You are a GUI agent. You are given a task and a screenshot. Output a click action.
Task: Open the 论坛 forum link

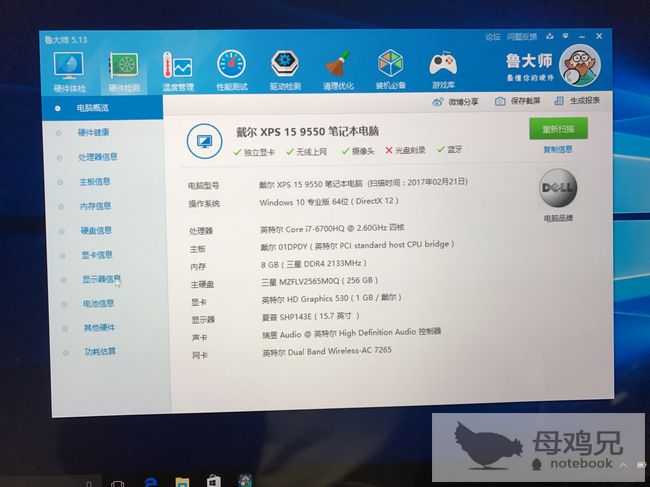click(493, 37)
